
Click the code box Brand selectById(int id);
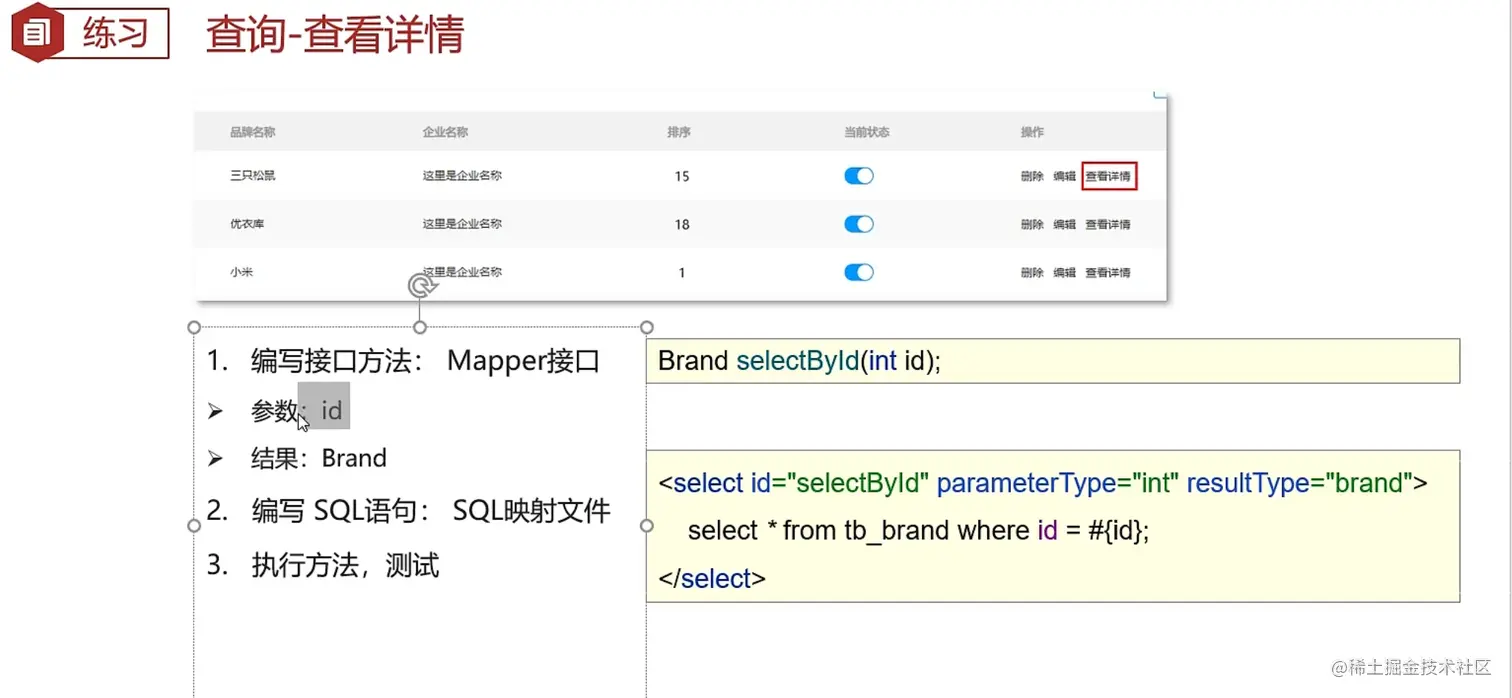1053,361
